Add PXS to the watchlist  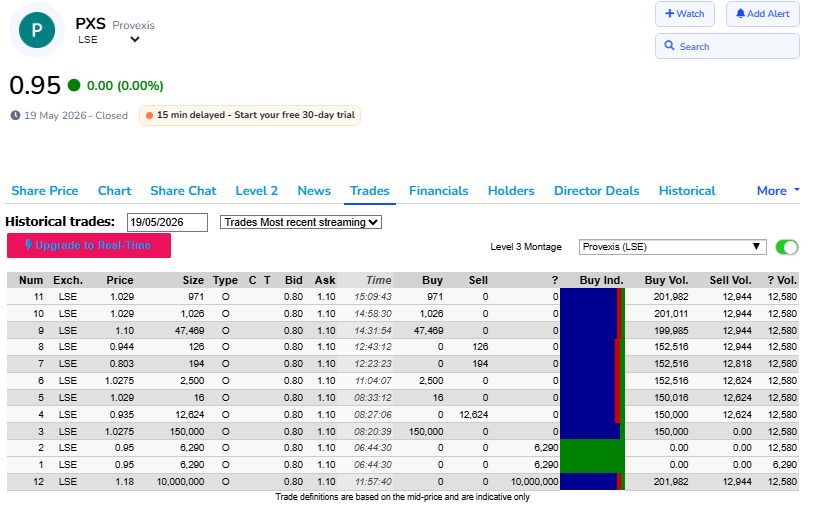(x=685, y=14)
